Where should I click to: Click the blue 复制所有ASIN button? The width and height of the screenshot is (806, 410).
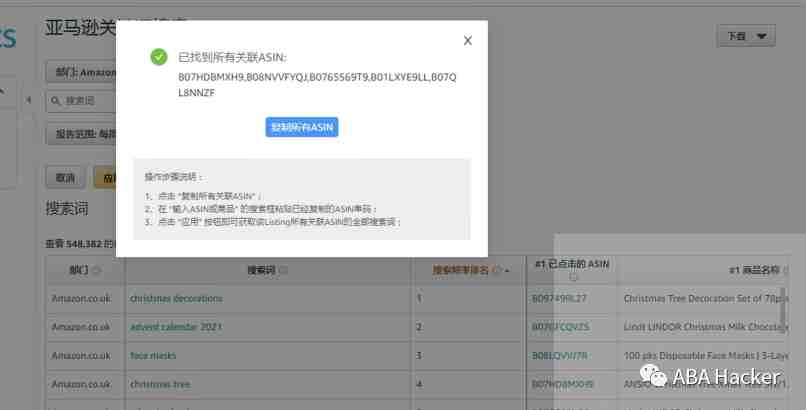(x=302, y=127)
